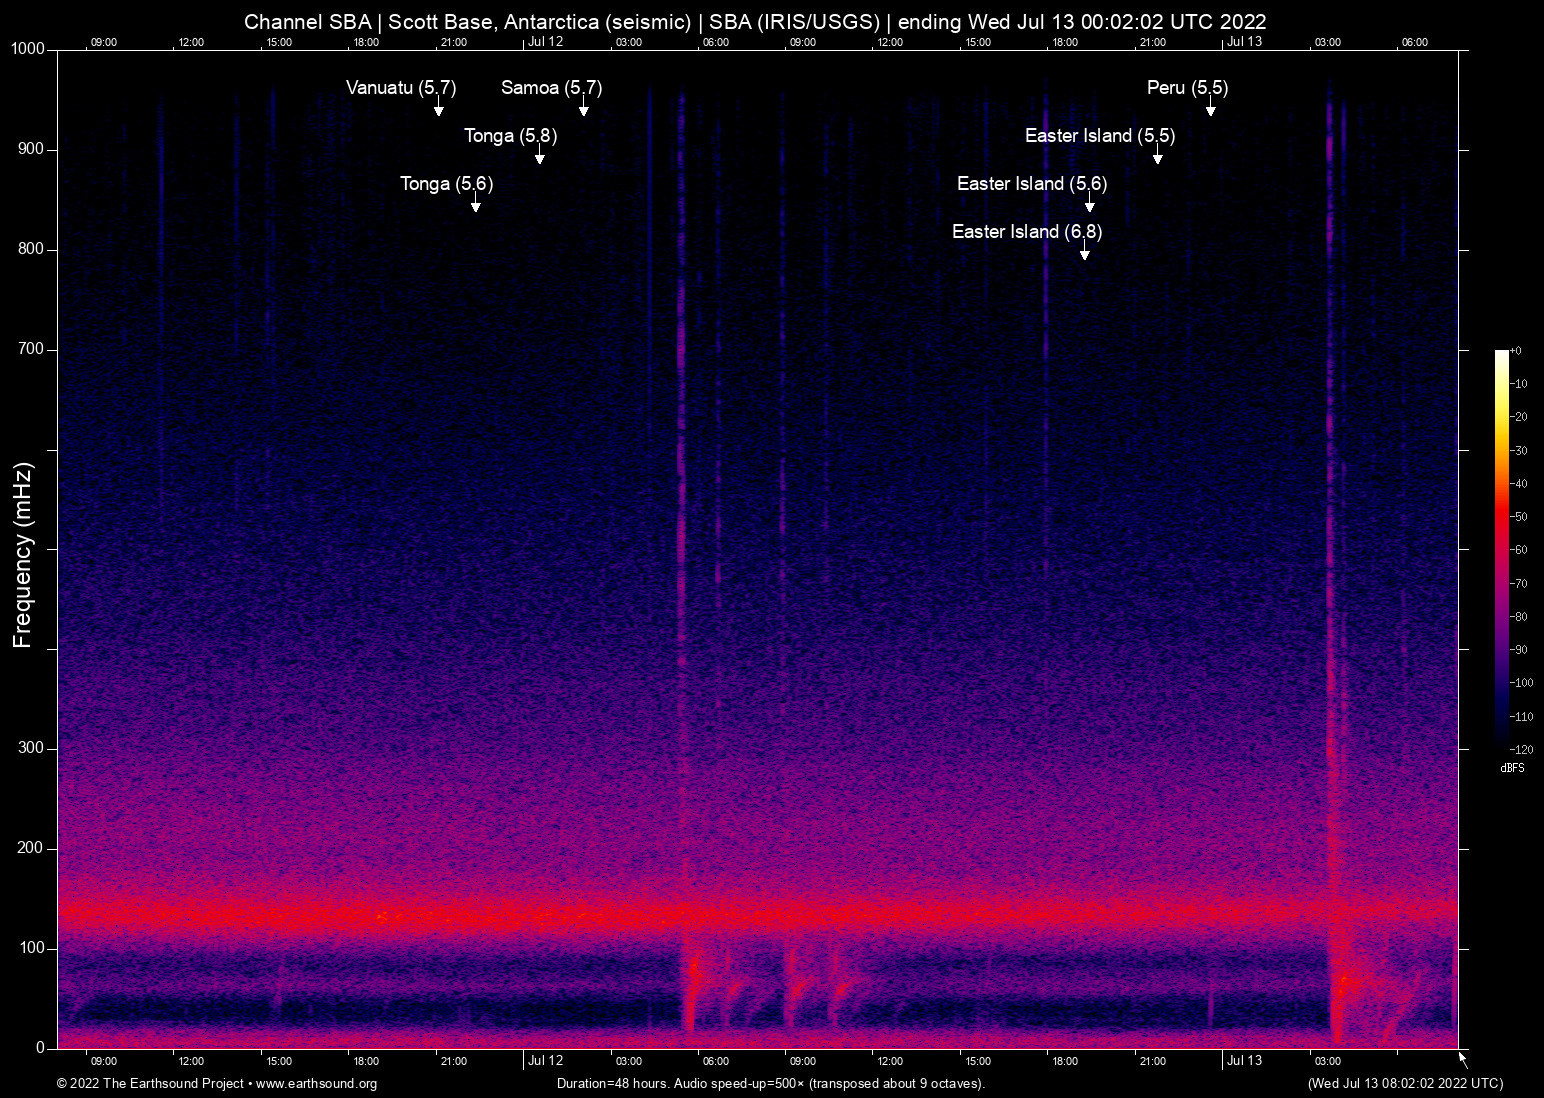Click the arrow under Easter Island (5.5)
The height and width of the screenshot is (1098, 1544).
pos(1157,157)
